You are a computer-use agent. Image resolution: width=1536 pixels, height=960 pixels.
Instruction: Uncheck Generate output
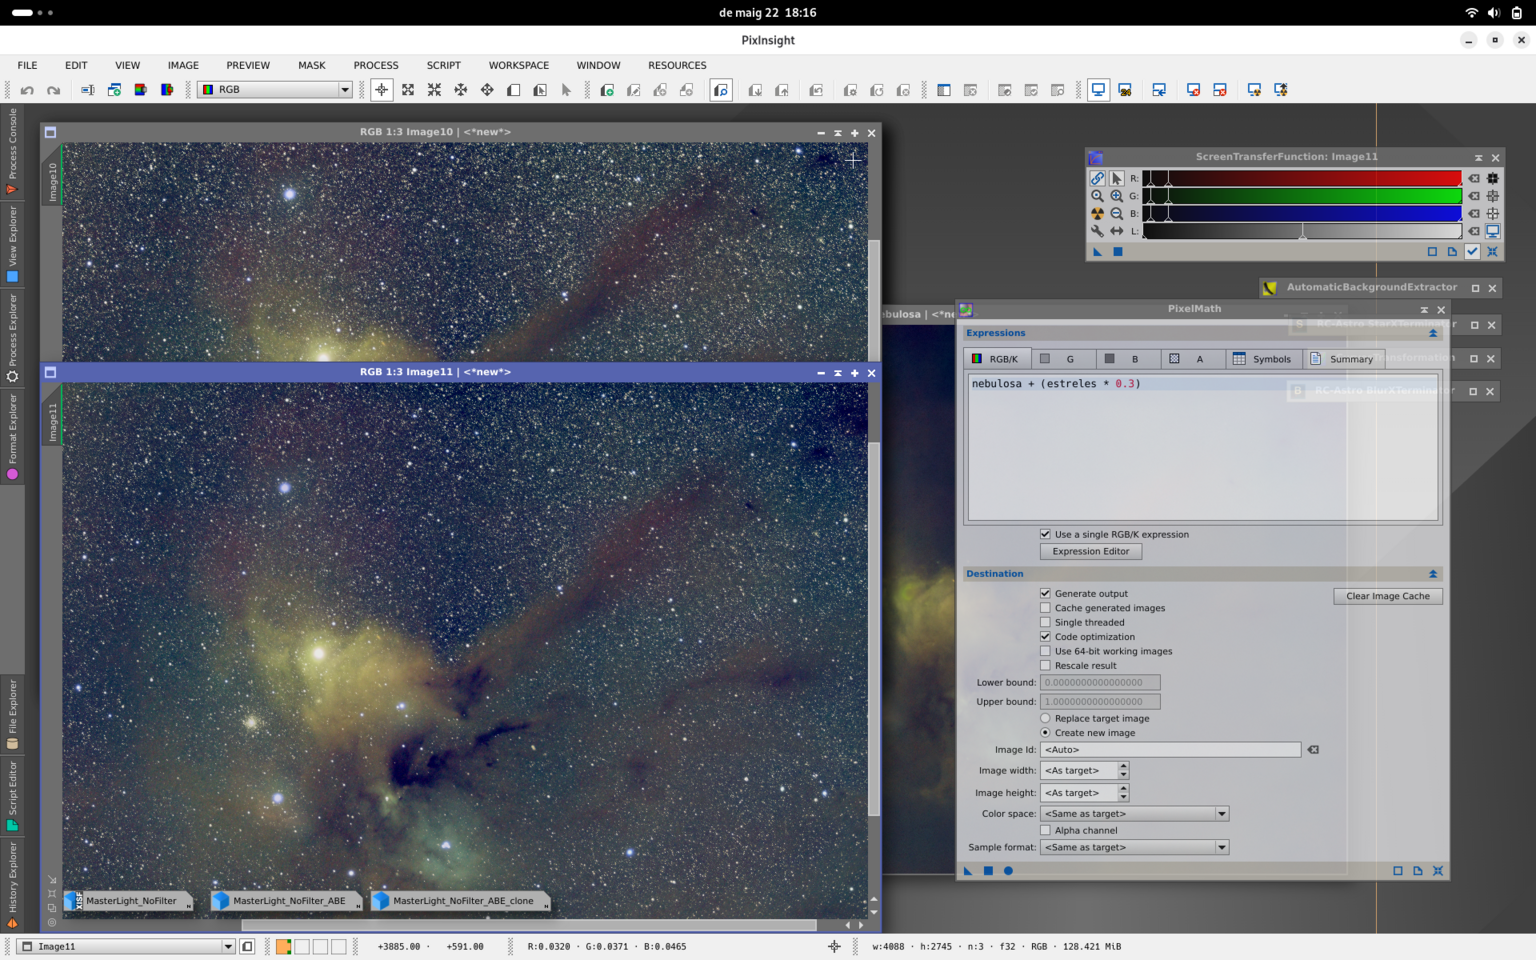pos(1045,593)
